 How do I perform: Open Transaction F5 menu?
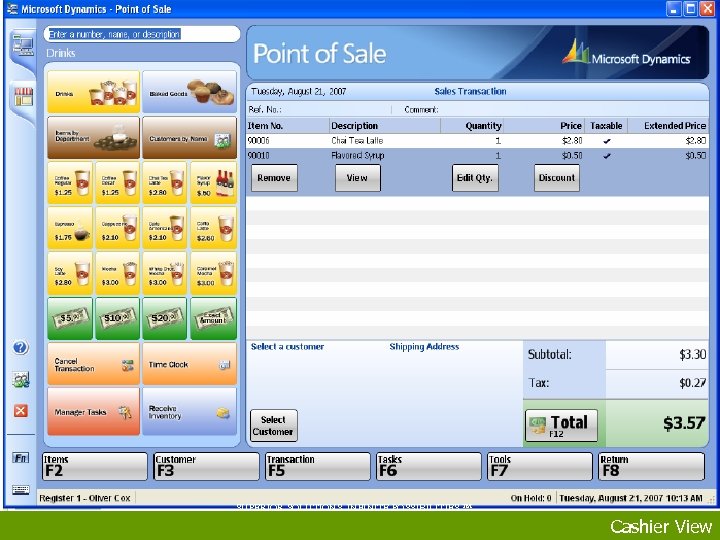pos(317,467)
